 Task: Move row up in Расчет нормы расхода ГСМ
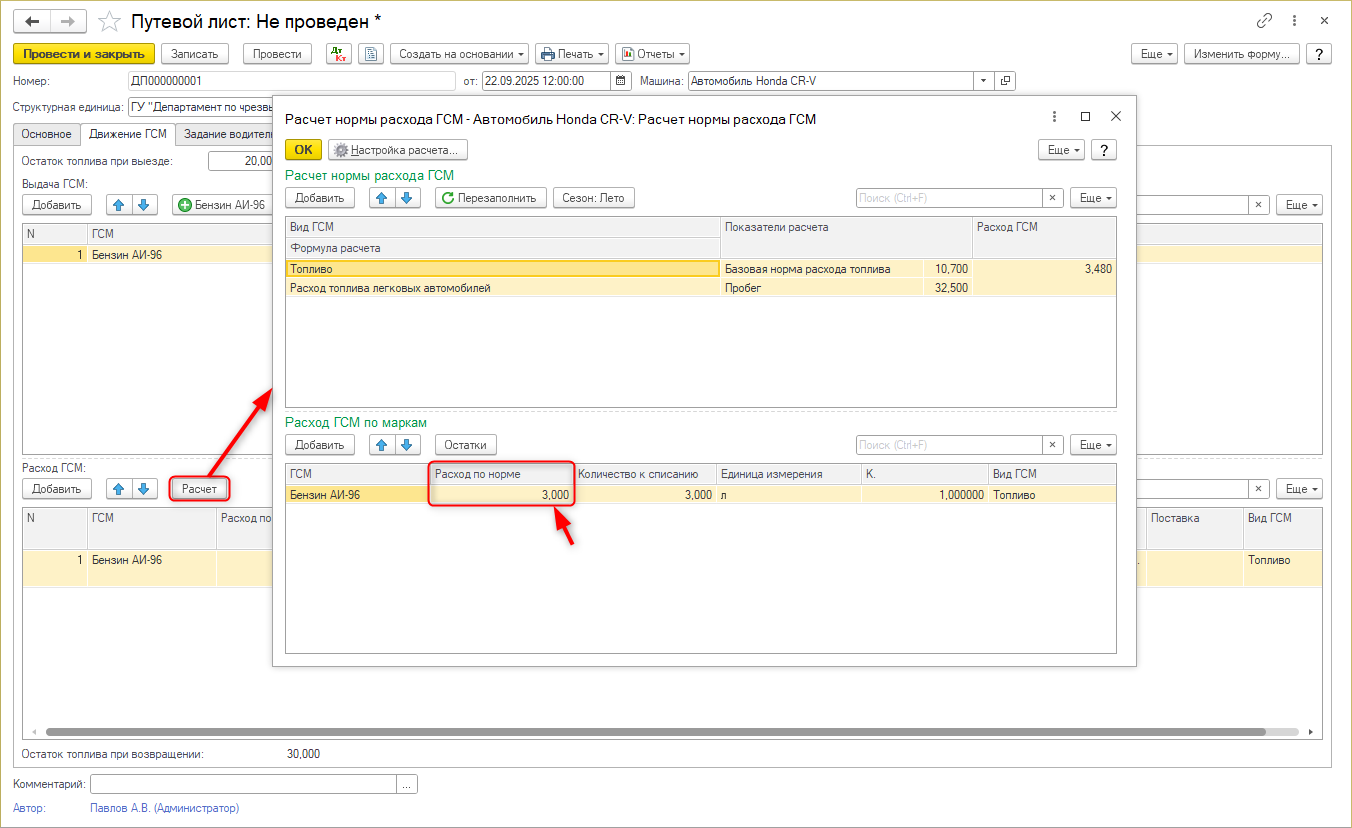(381, 198)
